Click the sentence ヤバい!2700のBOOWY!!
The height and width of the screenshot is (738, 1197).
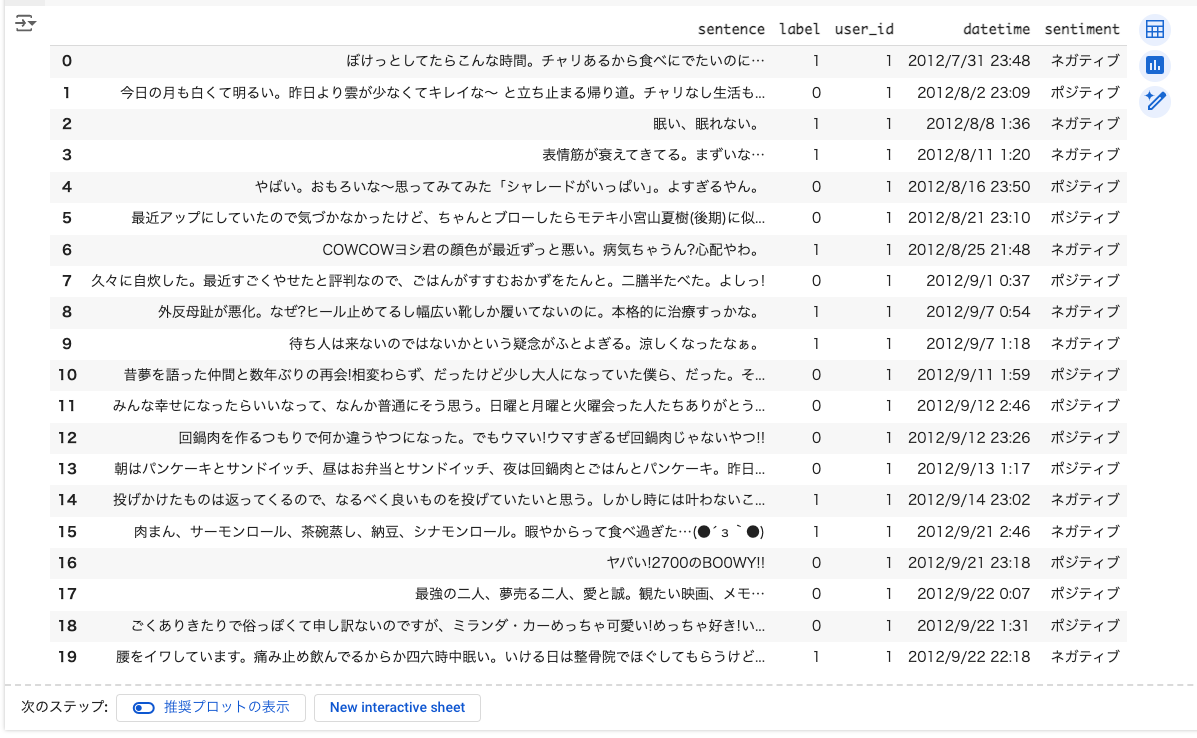686,563
